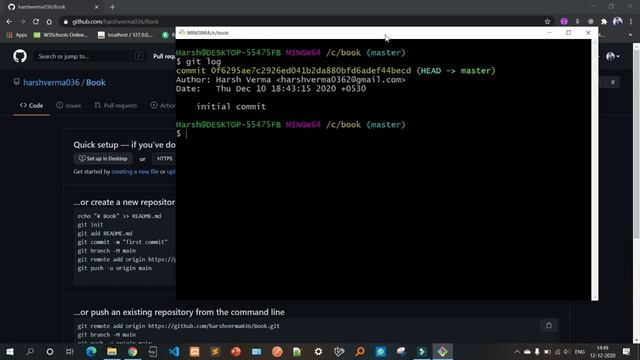The height and width of the screenshot is (360, 640).
Task: Click the commit hash text in terminal
Action: 311,71
